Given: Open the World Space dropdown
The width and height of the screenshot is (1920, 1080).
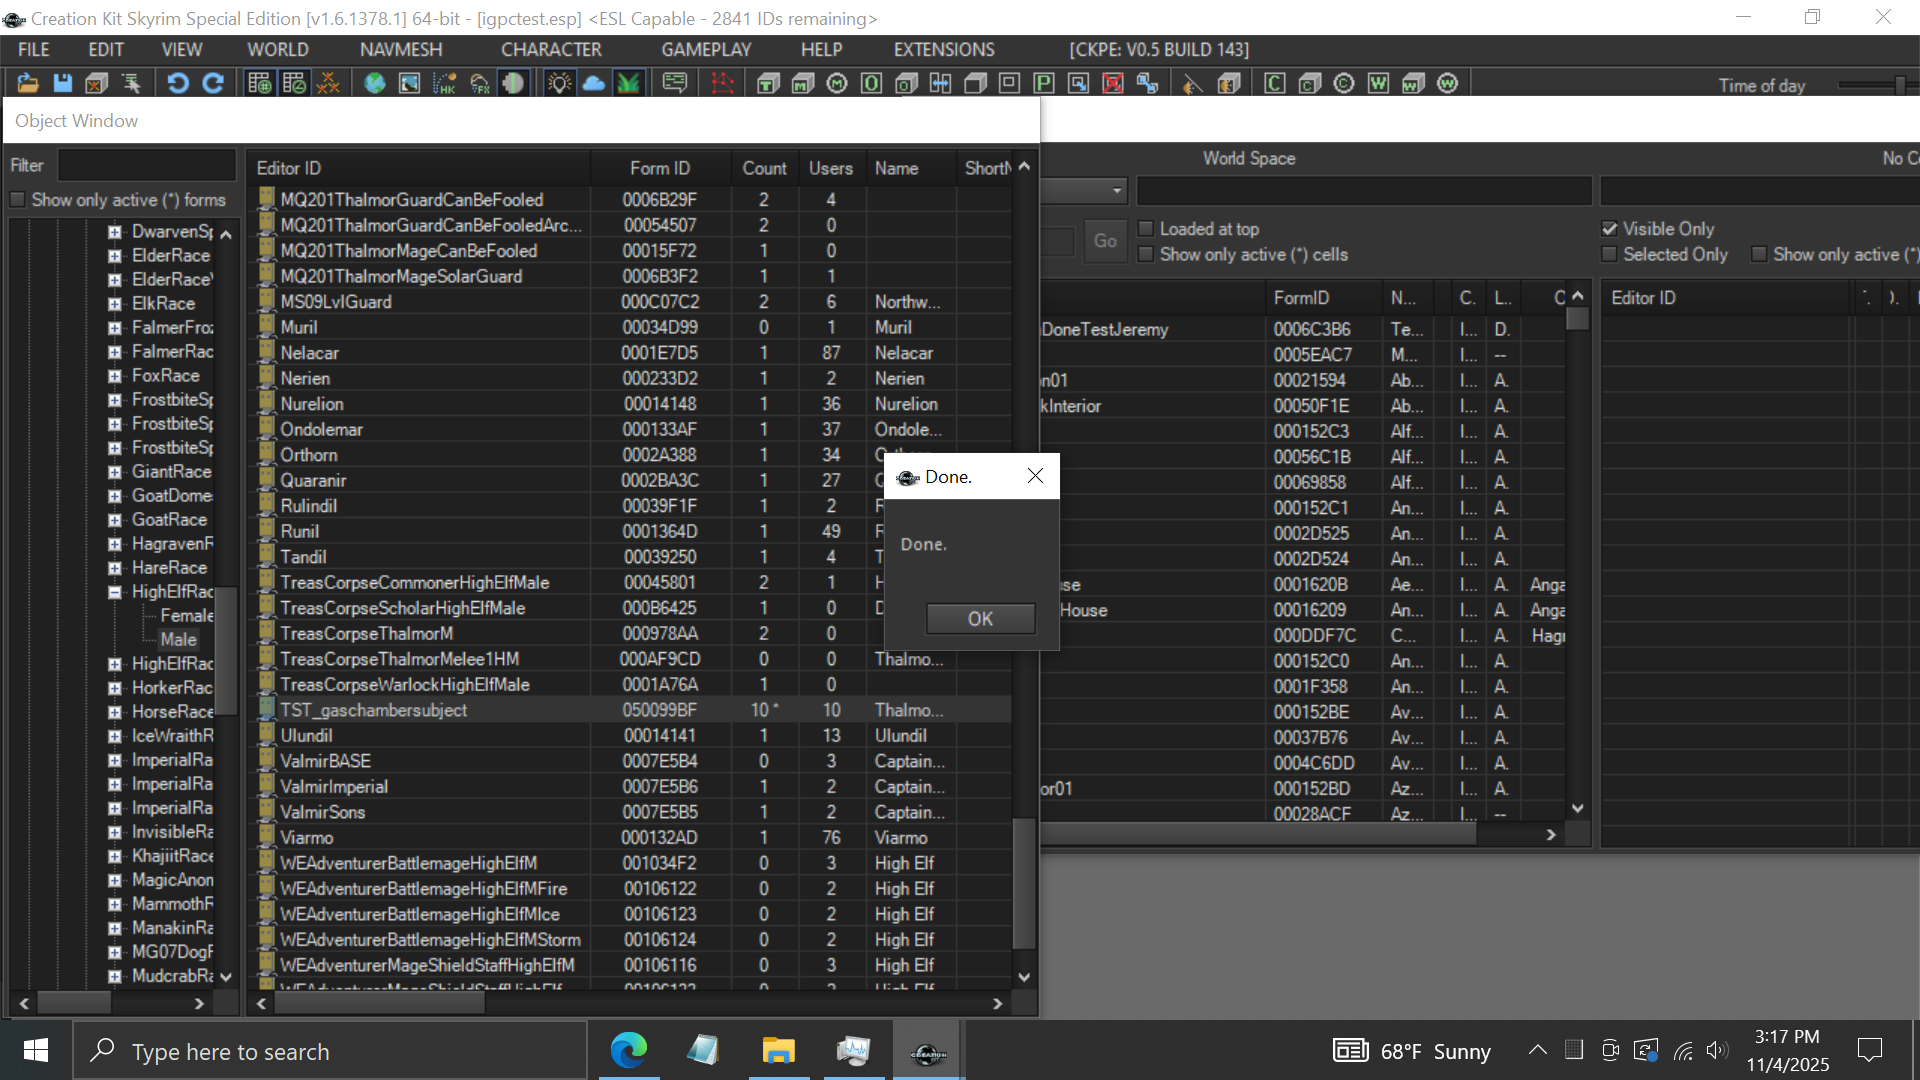Looking at the screenshot, I should pyautogui.click(x=1116, y=190).
